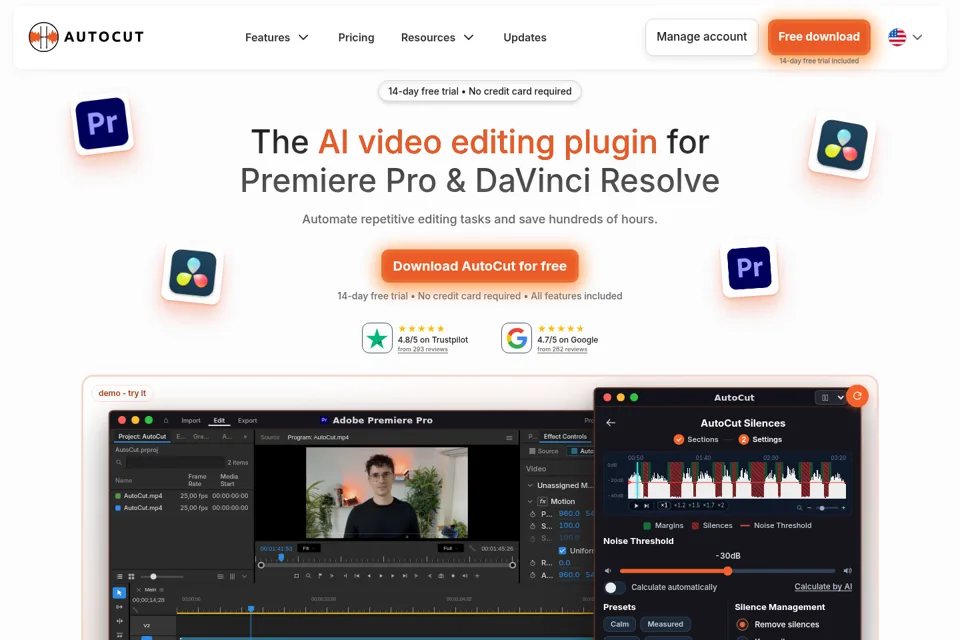Image resolution: width=960 pixels, height=640 pixels.
Task: Click the waveform zoom-out minus icon
Action: pyautogui.click(x=809, y=508)
